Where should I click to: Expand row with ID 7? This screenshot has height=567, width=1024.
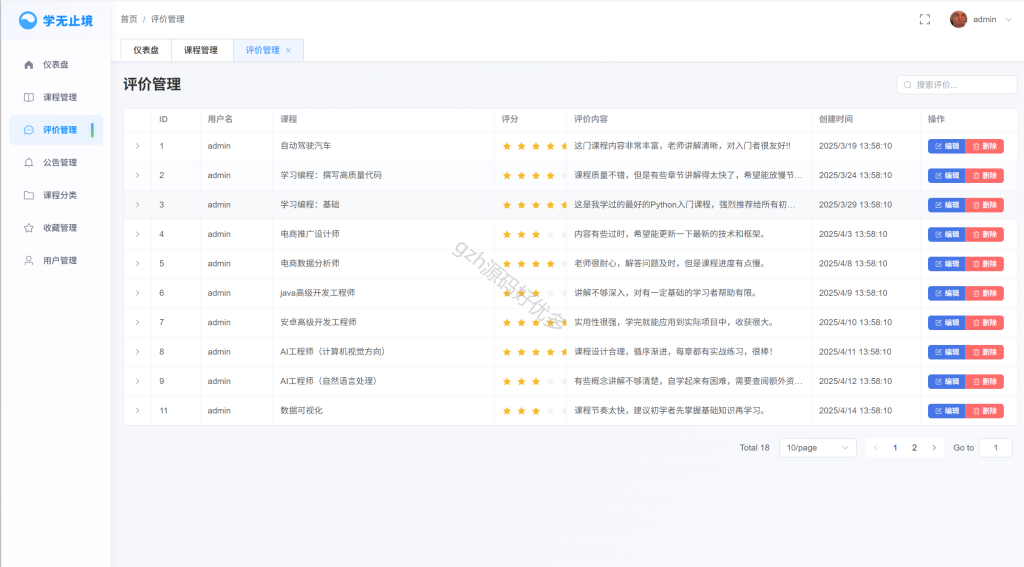(137, 323)
